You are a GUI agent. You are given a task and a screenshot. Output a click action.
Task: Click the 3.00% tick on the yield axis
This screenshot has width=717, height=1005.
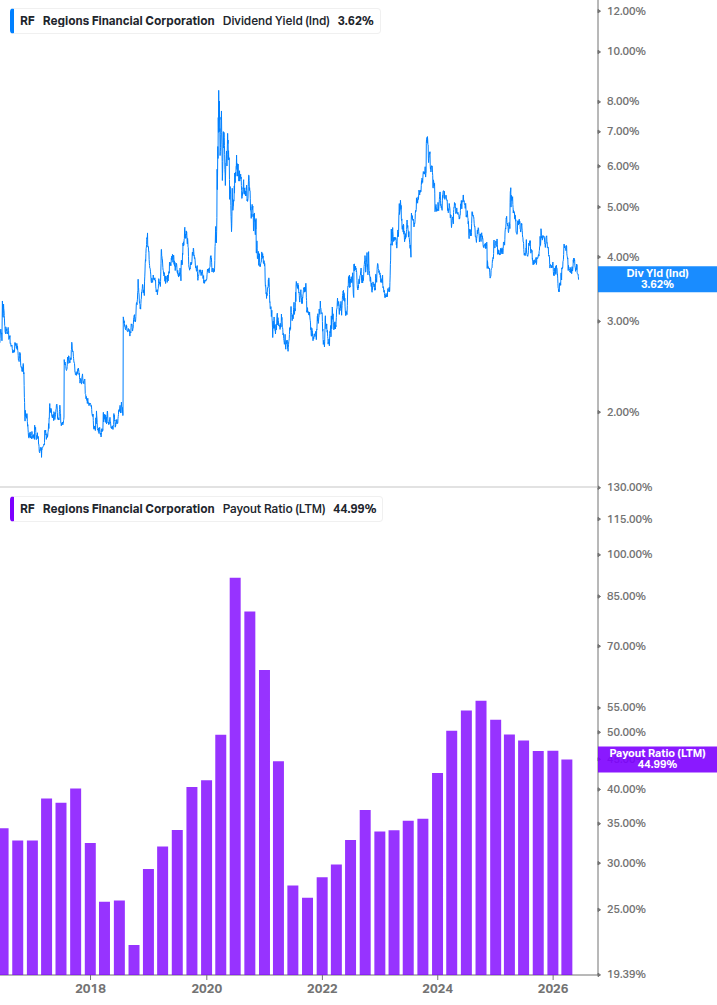[x=623, y=321]
